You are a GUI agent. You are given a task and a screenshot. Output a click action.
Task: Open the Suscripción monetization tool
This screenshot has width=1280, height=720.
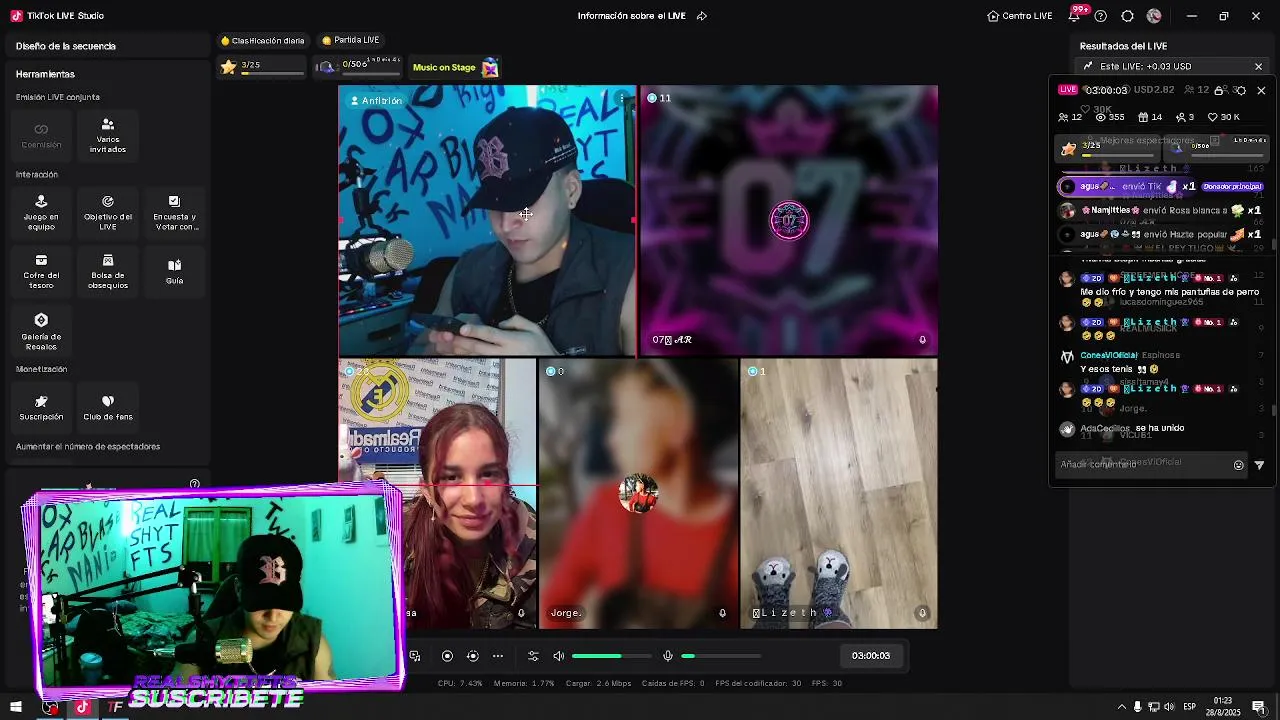[41, 407]
